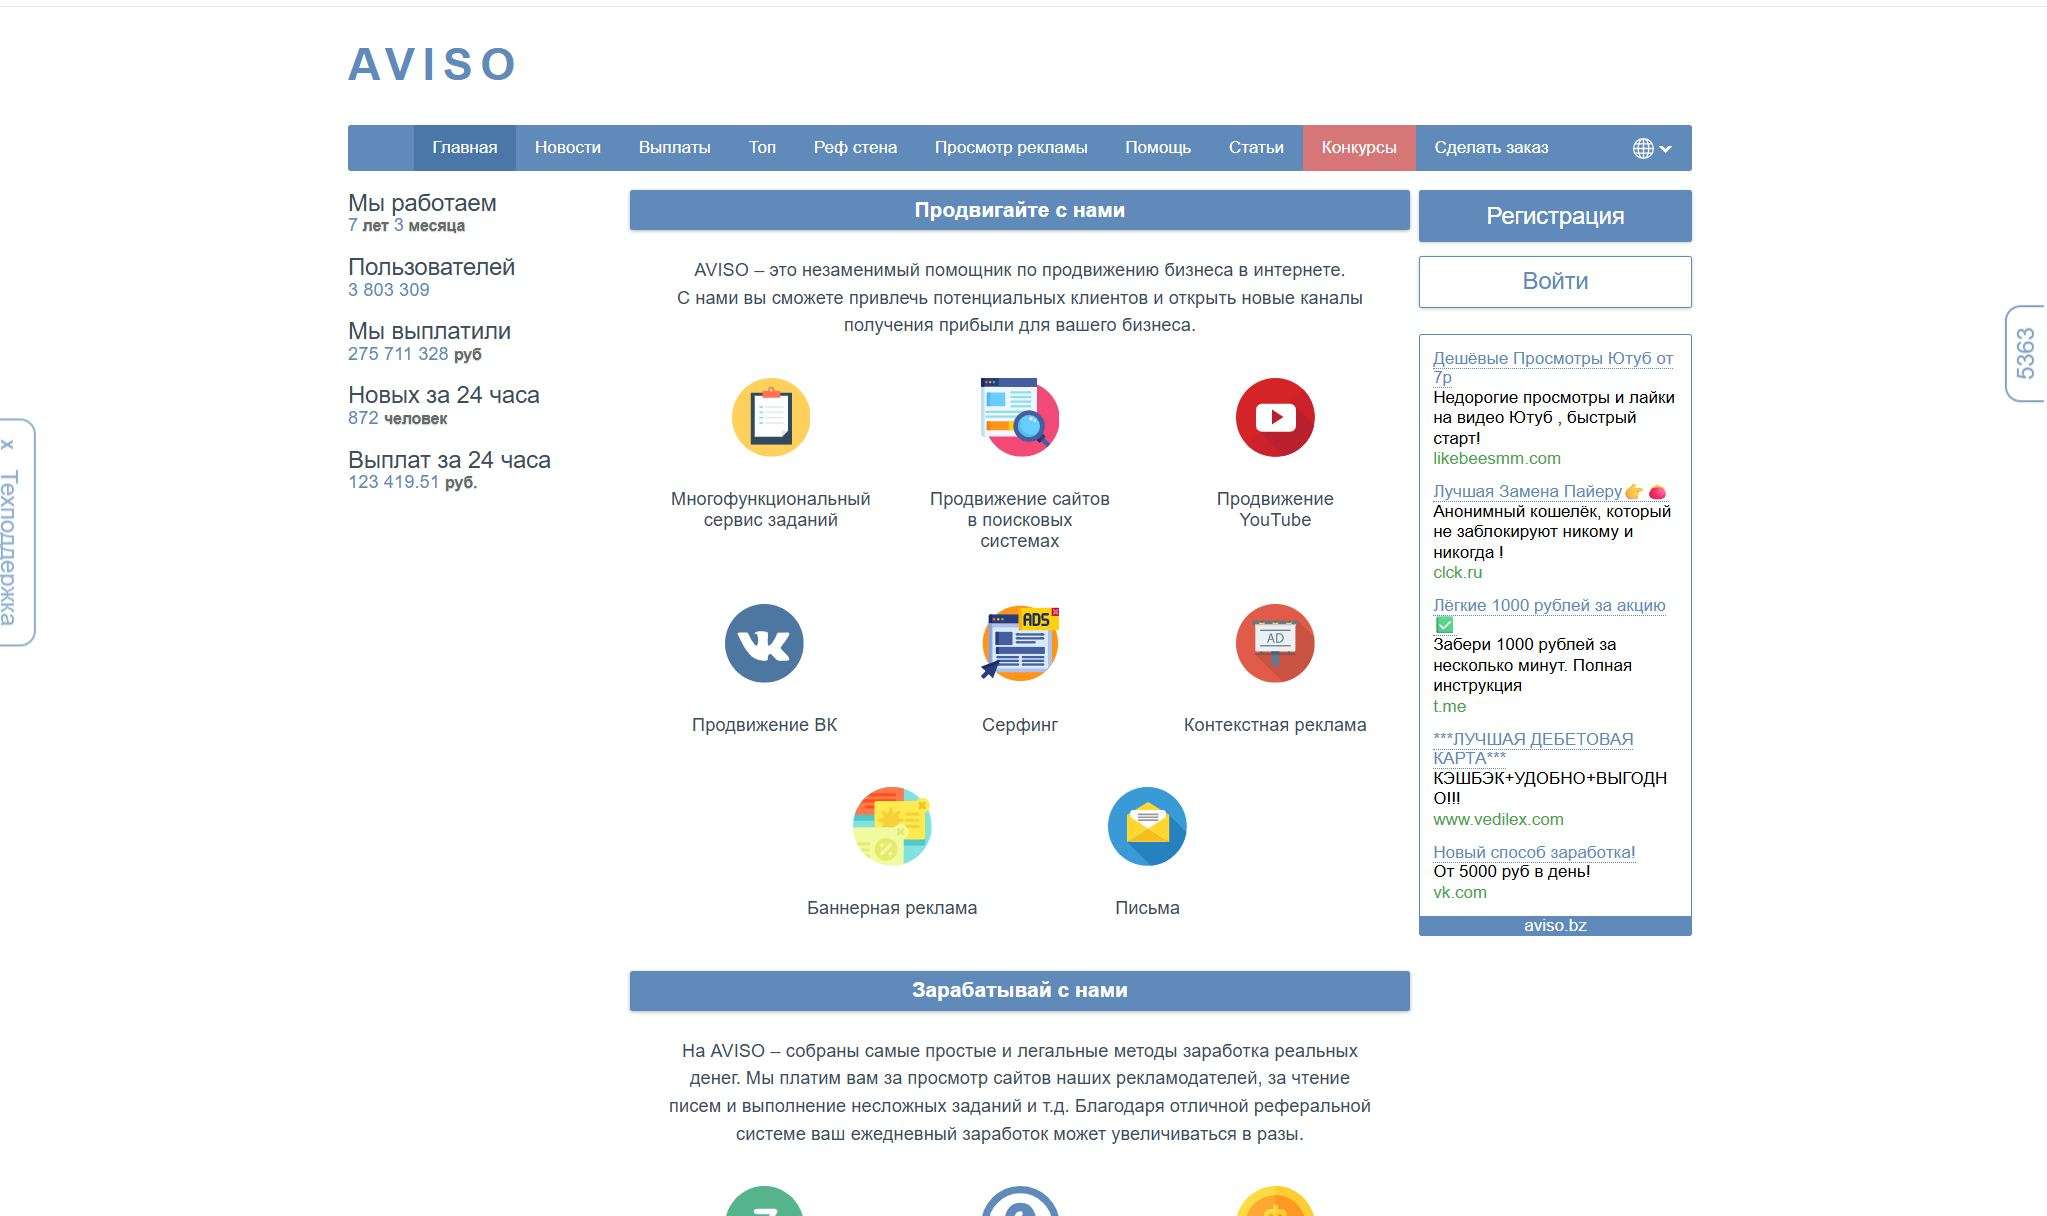
Task: Click the 5363 side counter tab
Action: 2025,353
